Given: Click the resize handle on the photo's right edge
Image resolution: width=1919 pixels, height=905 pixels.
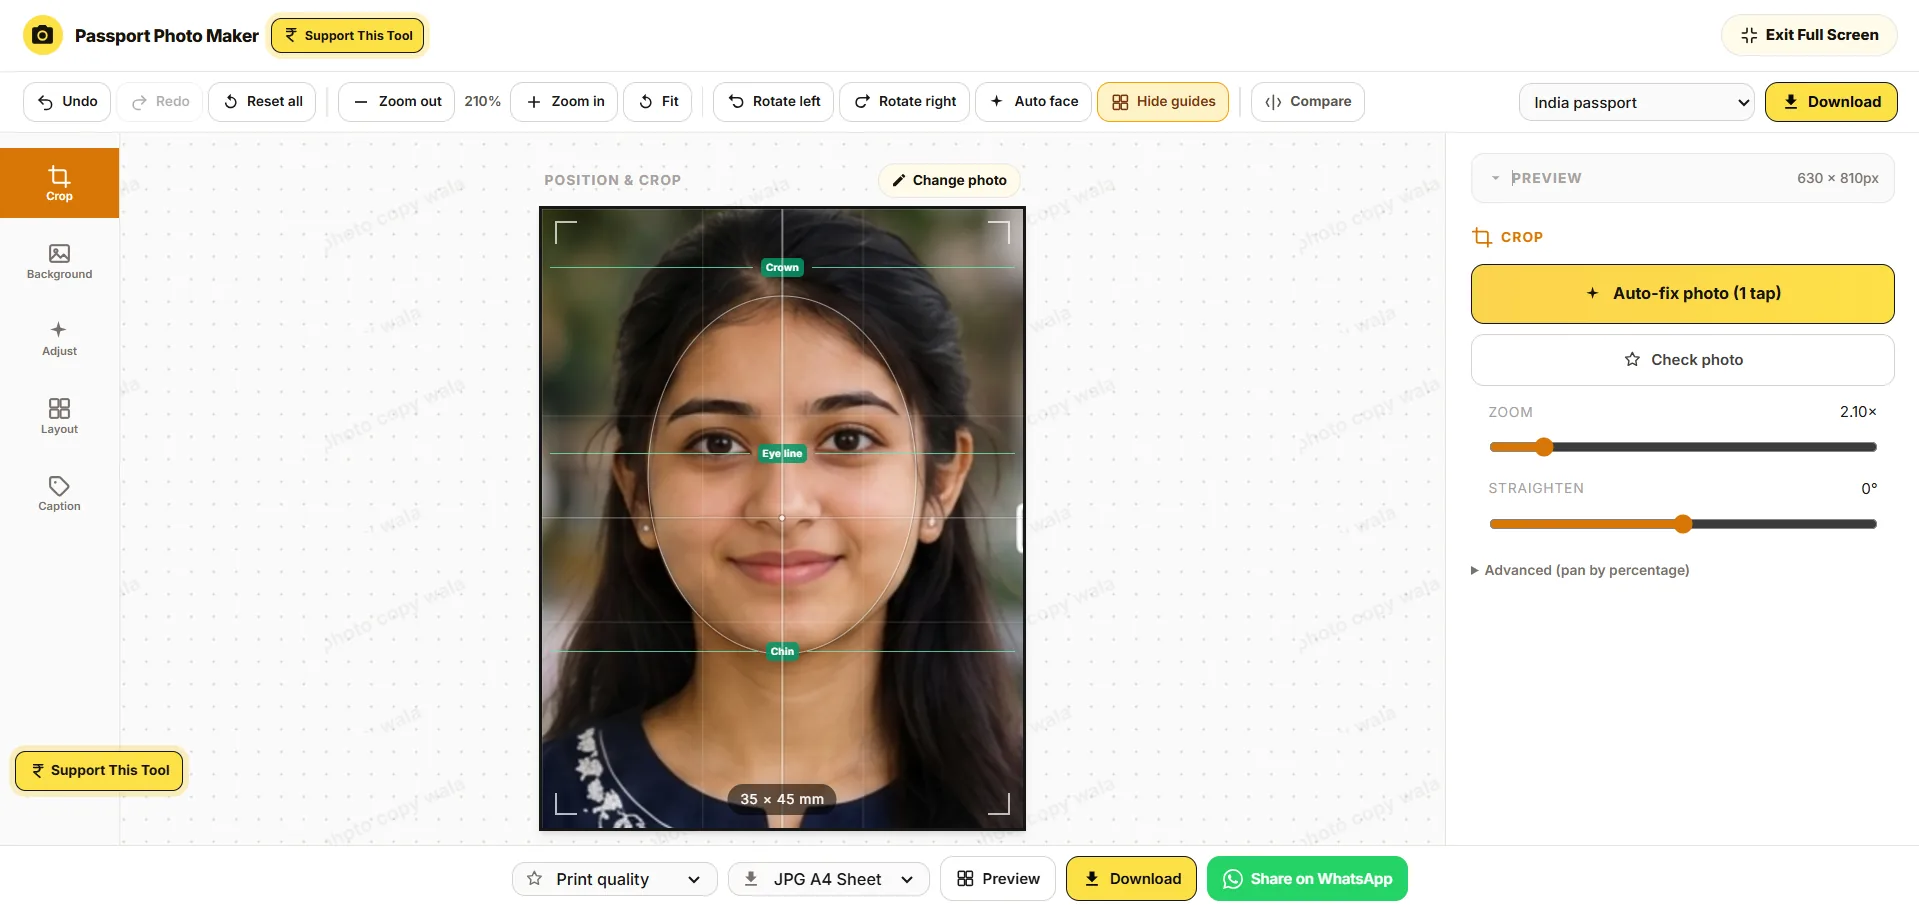Looking at the screenshot, I should pyautogui.click(x=1019, y=528).
